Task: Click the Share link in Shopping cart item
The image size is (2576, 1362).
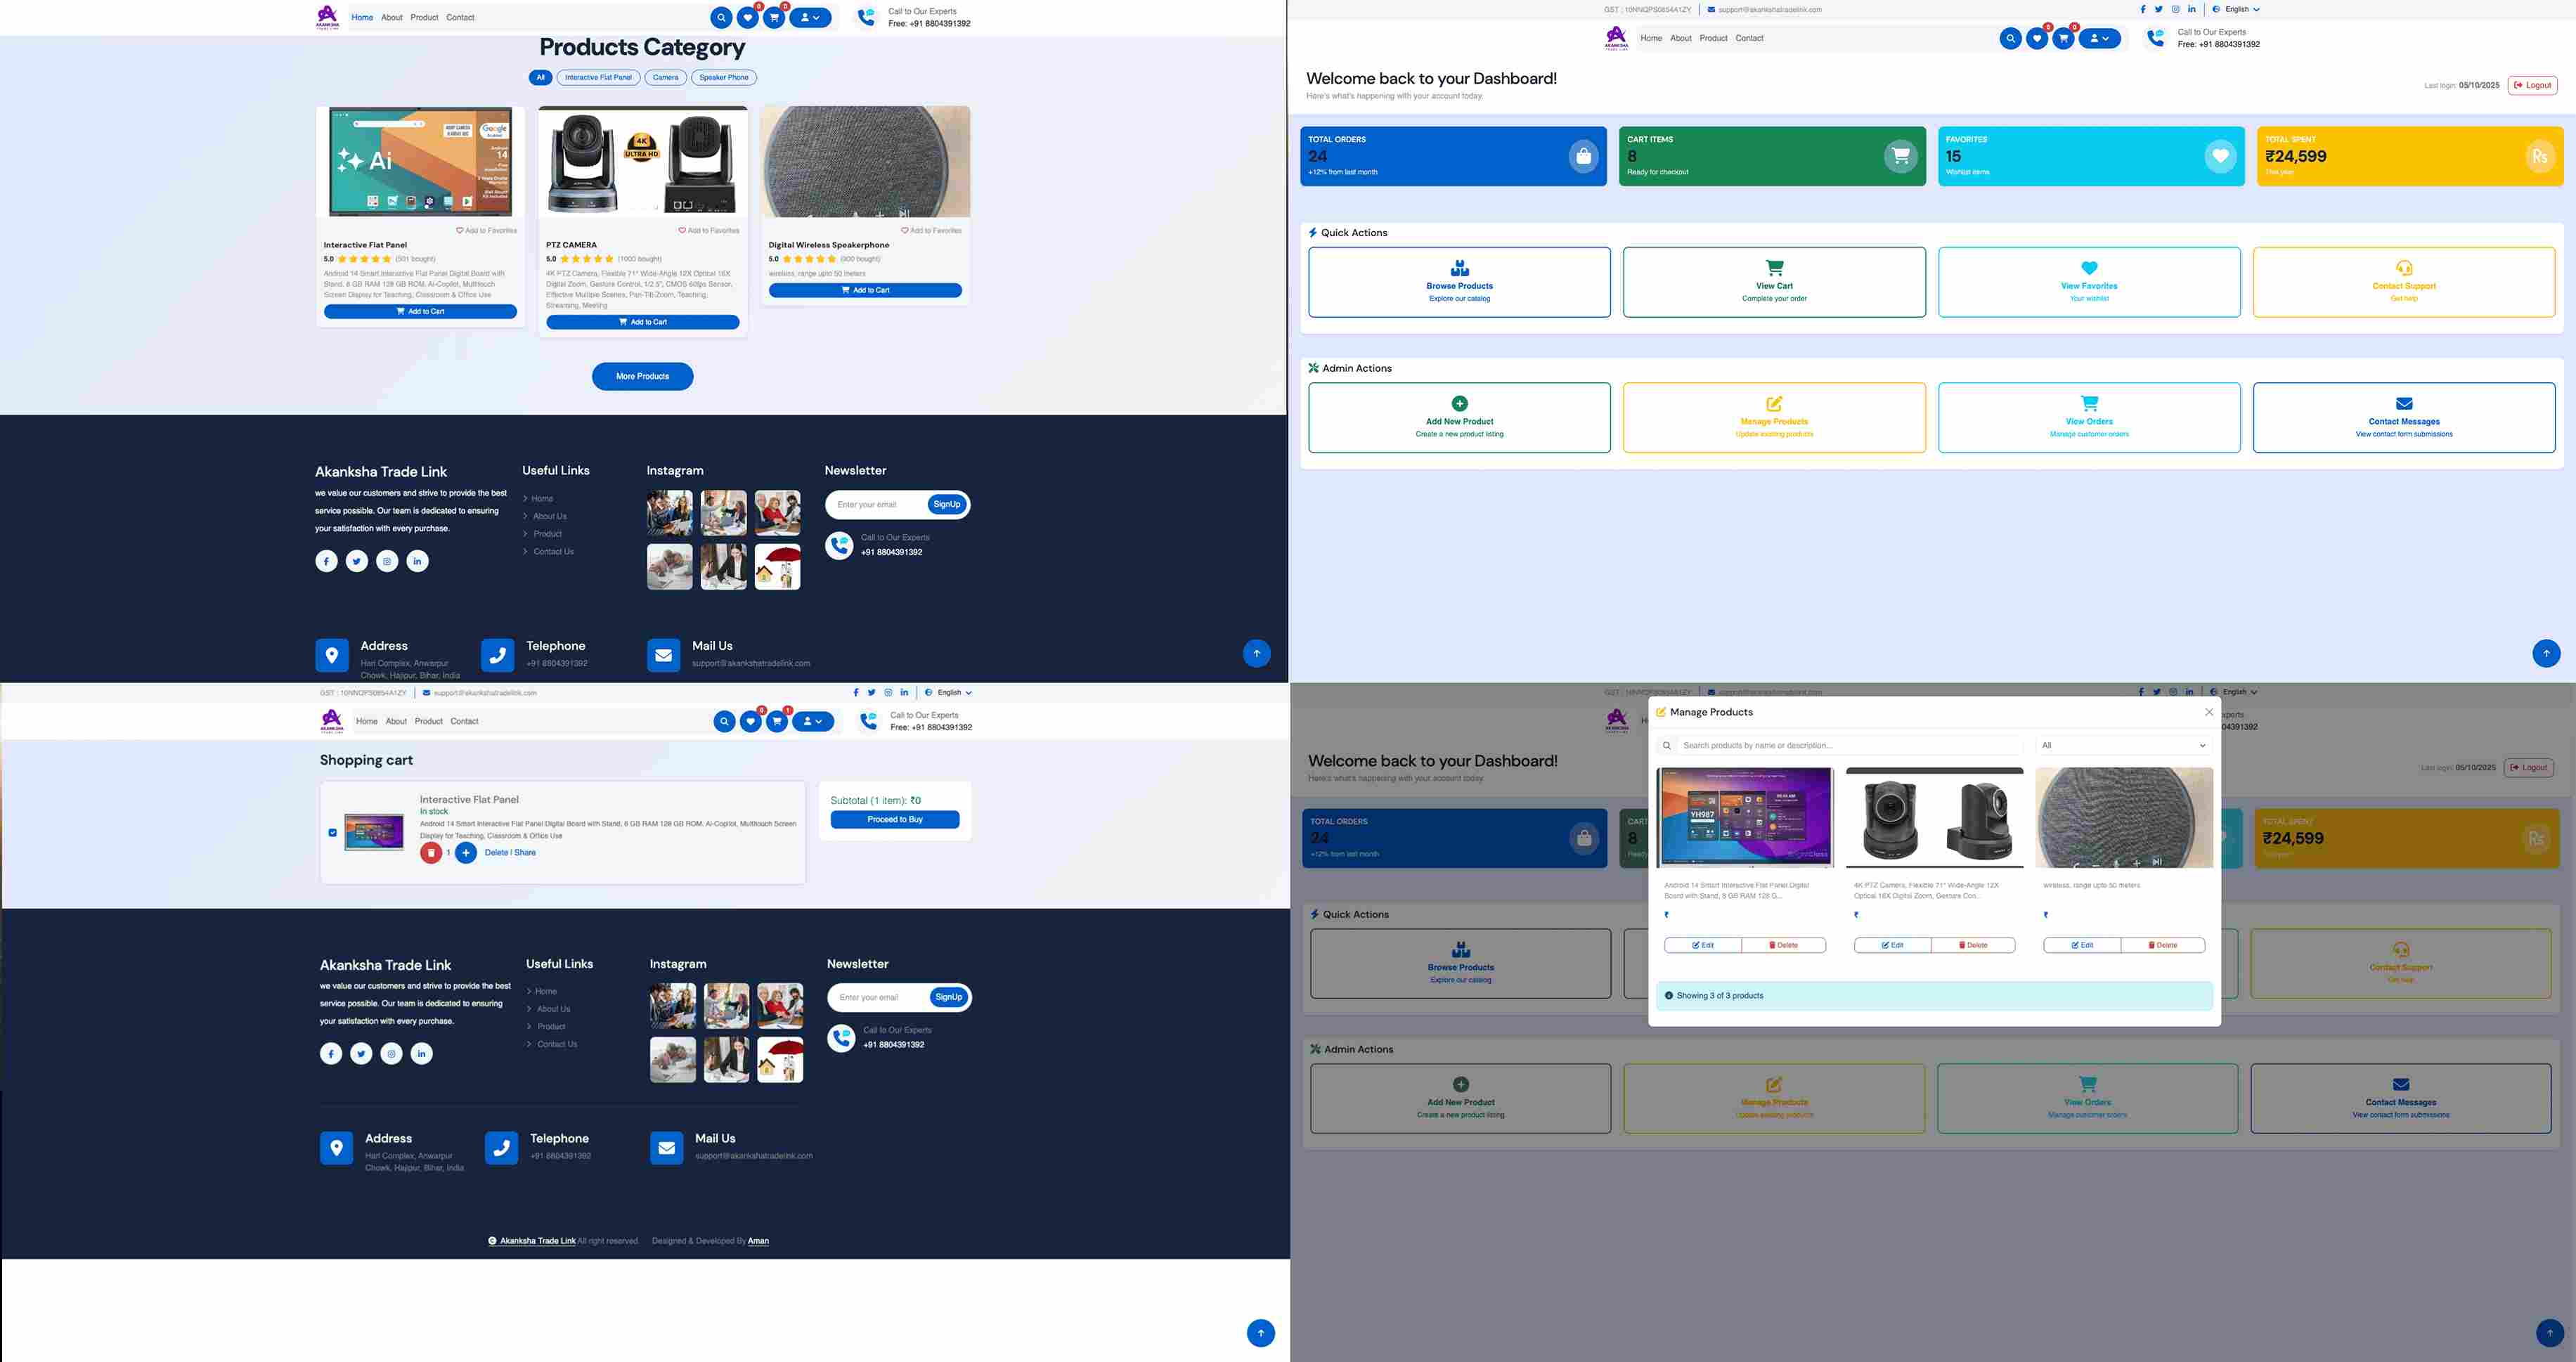Action: [x=525, y=853]
